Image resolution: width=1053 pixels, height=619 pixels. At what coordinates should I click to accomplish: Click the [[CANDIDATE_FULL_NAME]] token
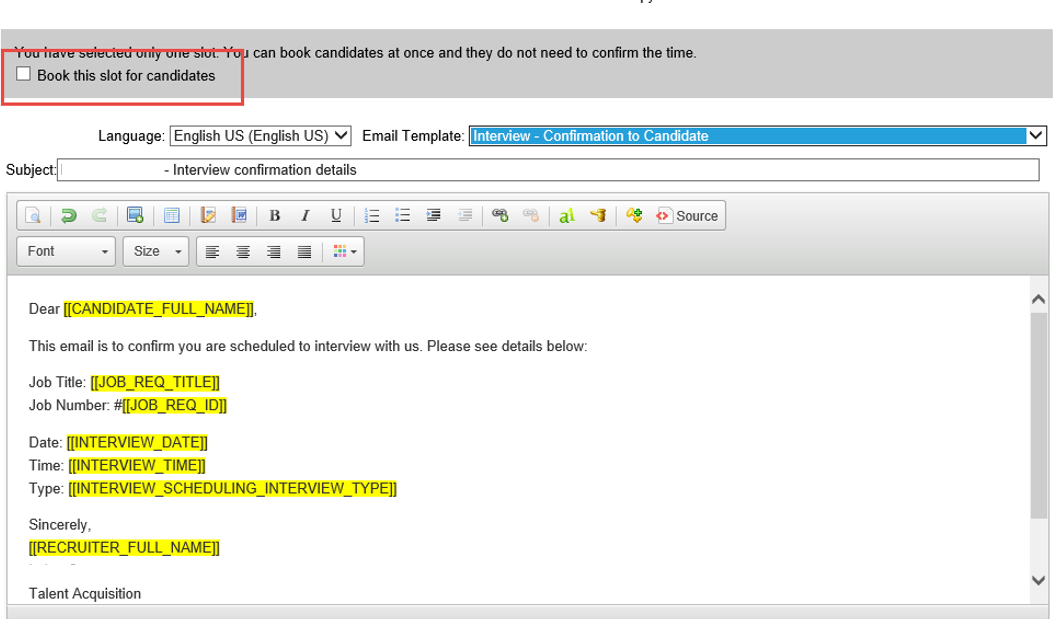(x=159, y=309)
